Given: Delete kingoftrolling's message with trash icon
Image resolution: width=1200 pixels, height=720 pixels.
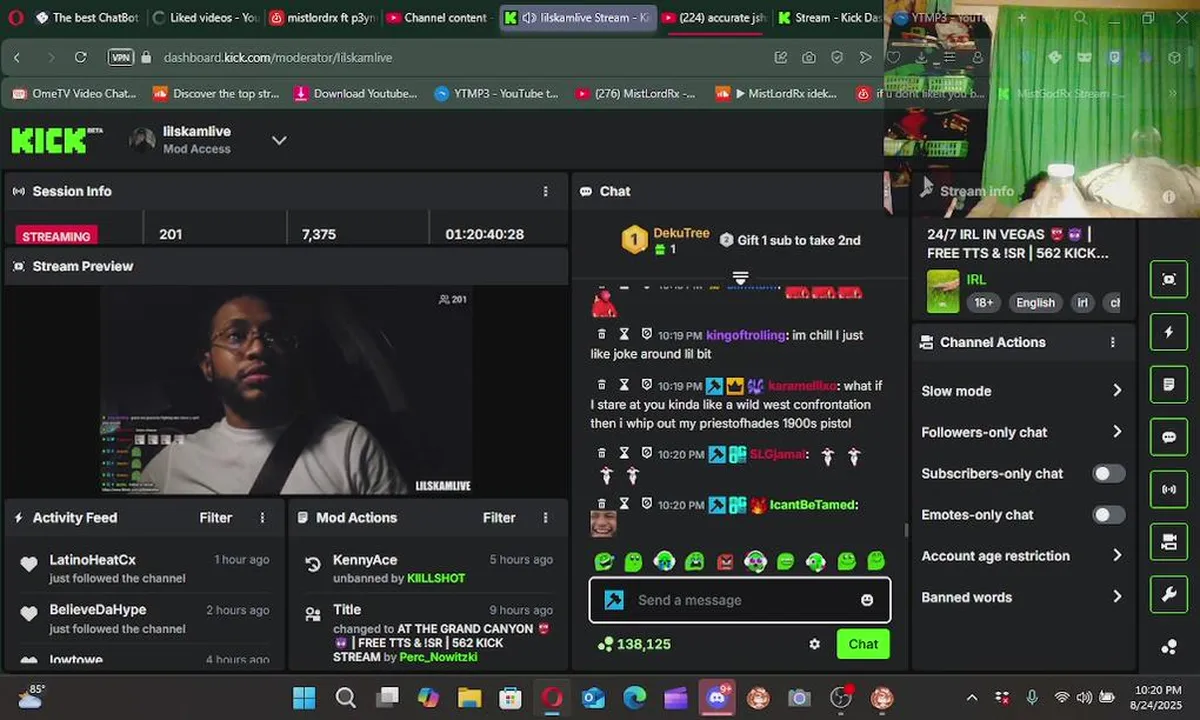Looking at the screenshot, I should 602,334.
